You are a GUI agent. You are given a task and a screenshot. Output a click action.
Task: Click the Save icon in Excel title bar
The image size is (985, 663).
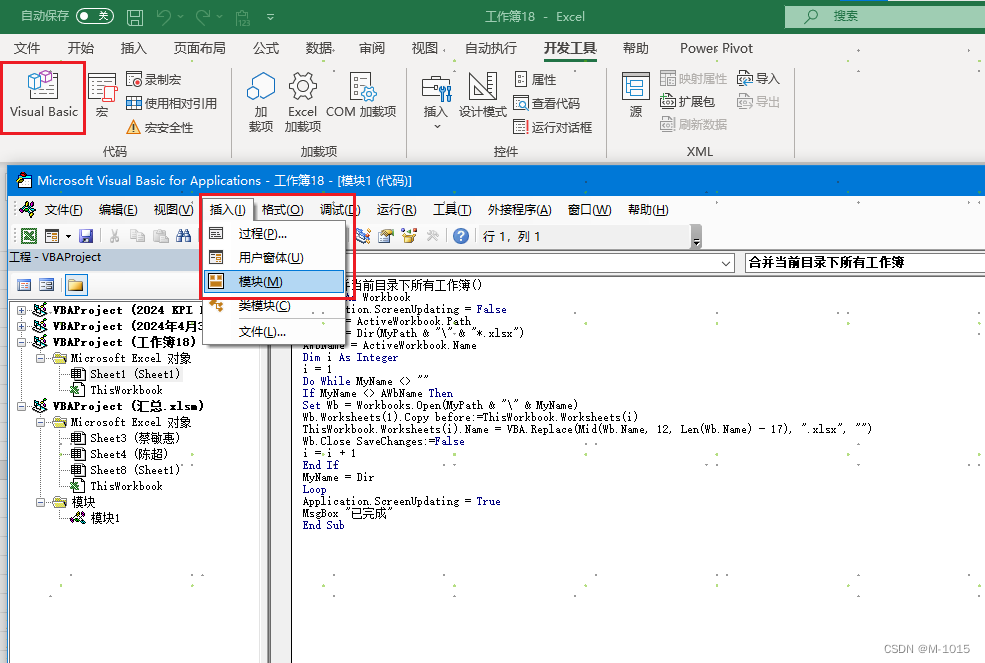(135, 17)
